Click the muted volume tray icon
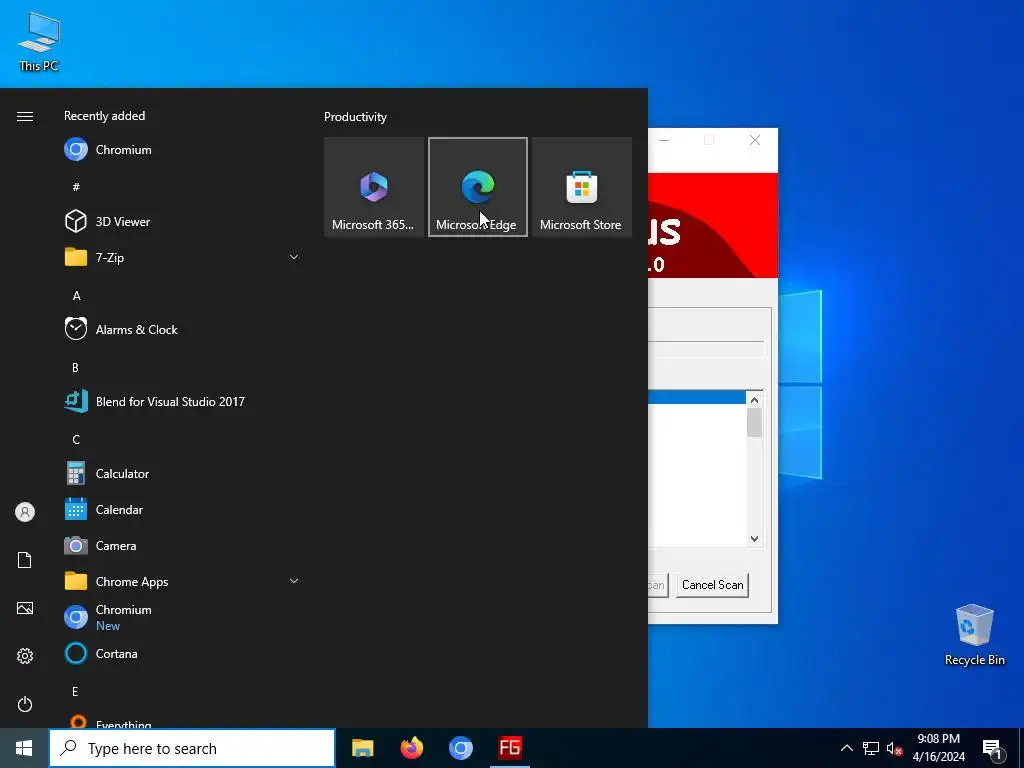The image size is (1024, 768). coord(894,748)
